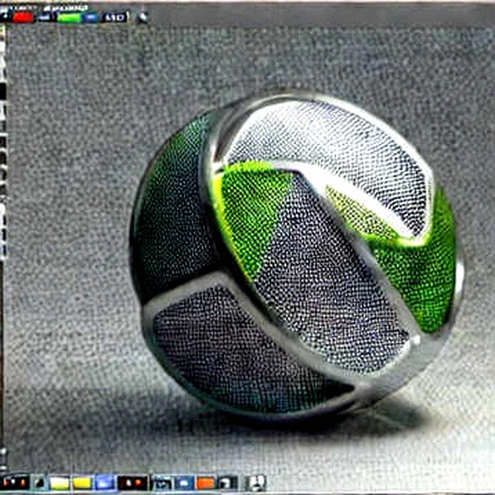Click the vertical tool strip on left edge
495x495 pixels.
[x=3, y=143]
